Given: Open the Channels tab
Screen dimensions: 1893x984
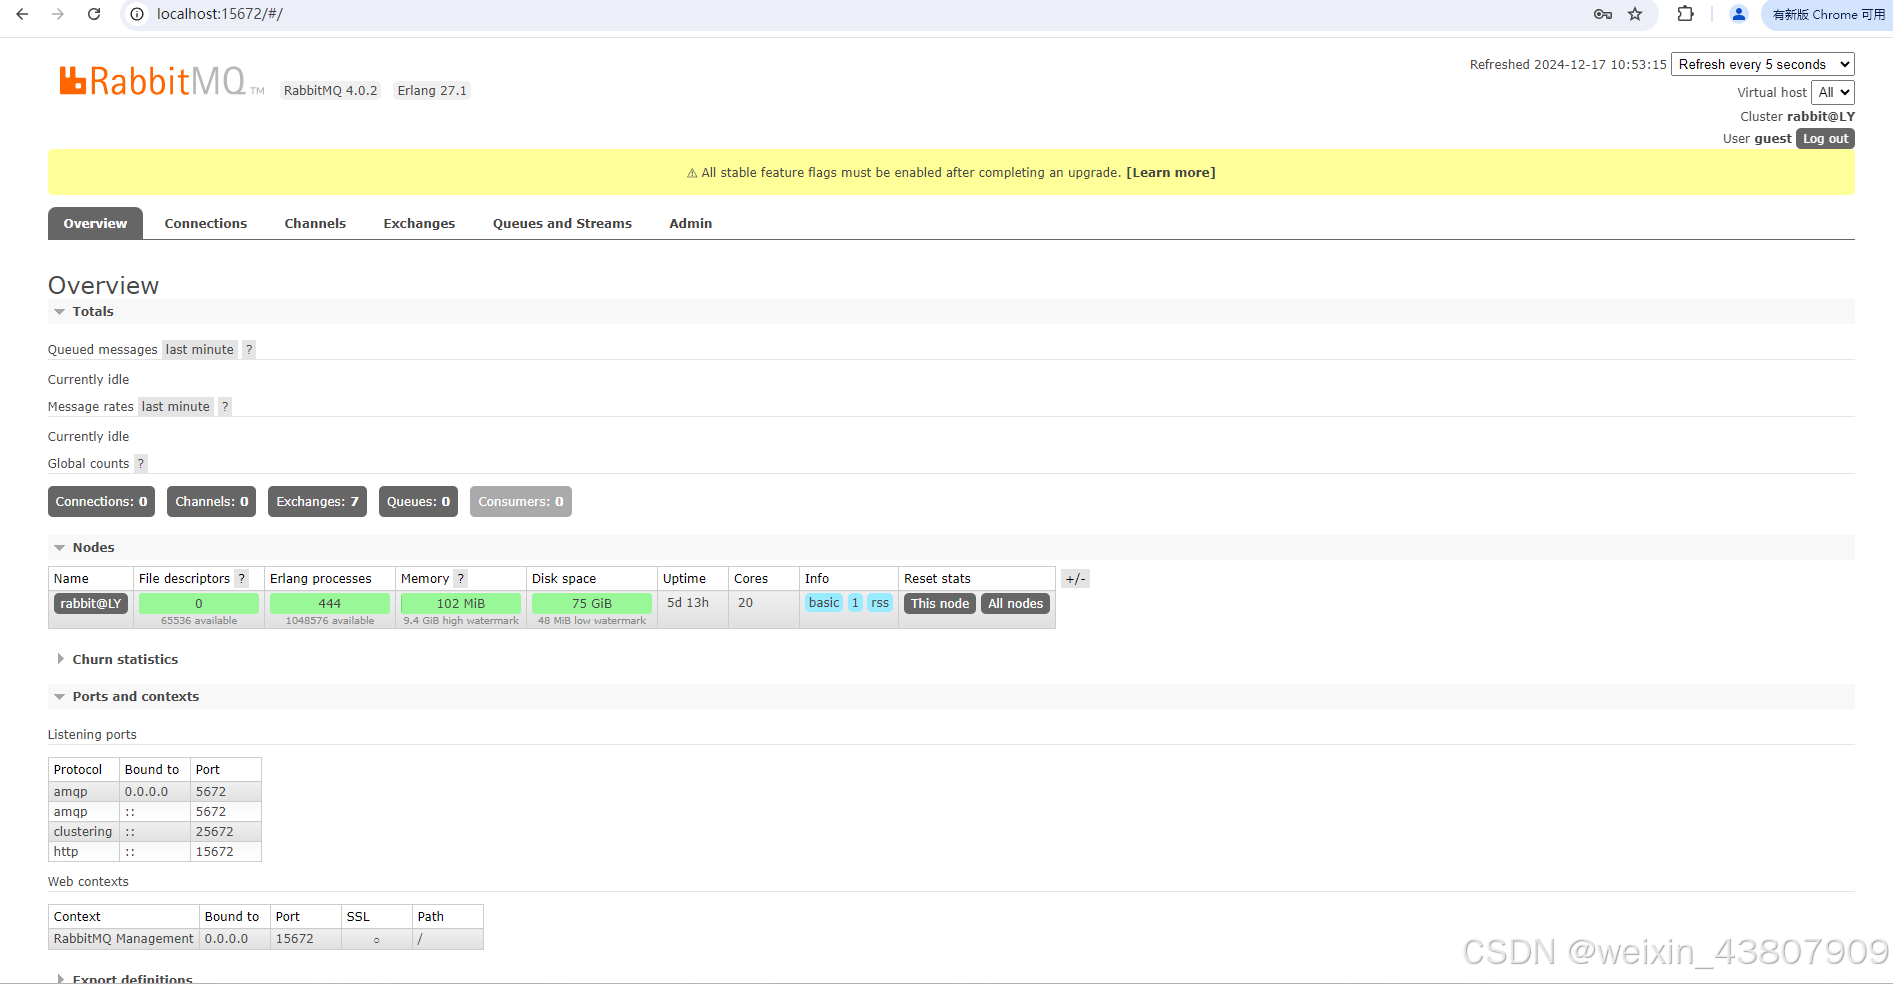Looking at the screenshot, I should click(315, 223).
